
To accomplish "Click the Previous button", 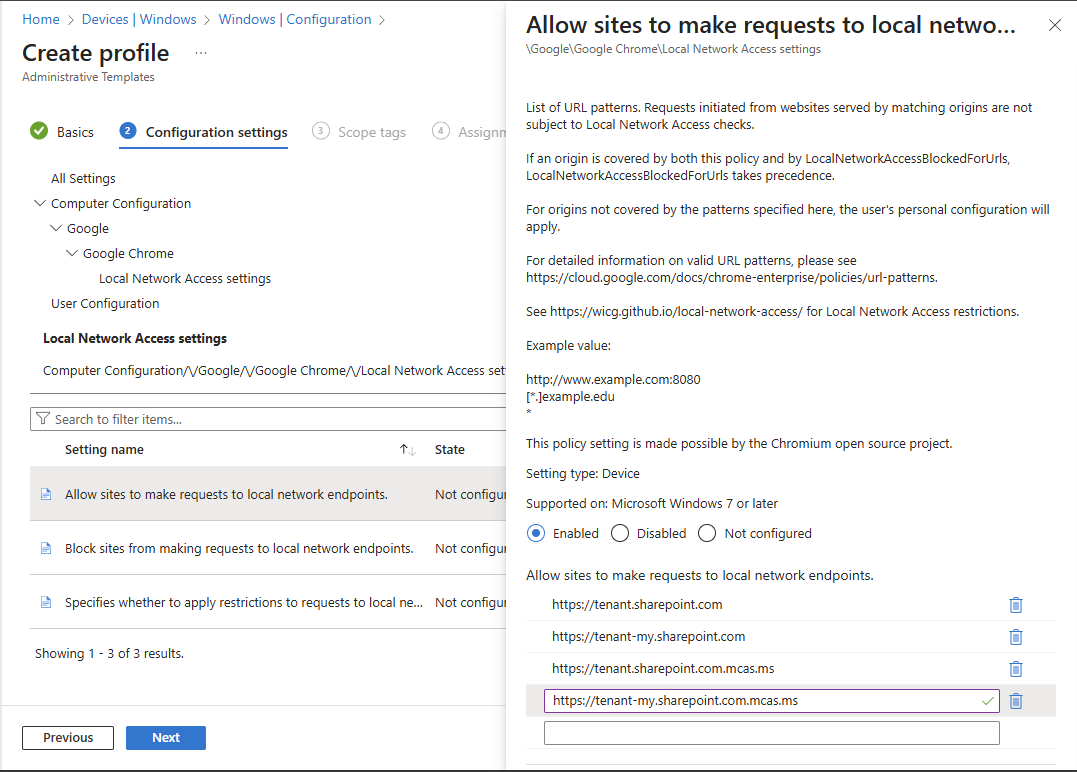I will pos(68,738).
